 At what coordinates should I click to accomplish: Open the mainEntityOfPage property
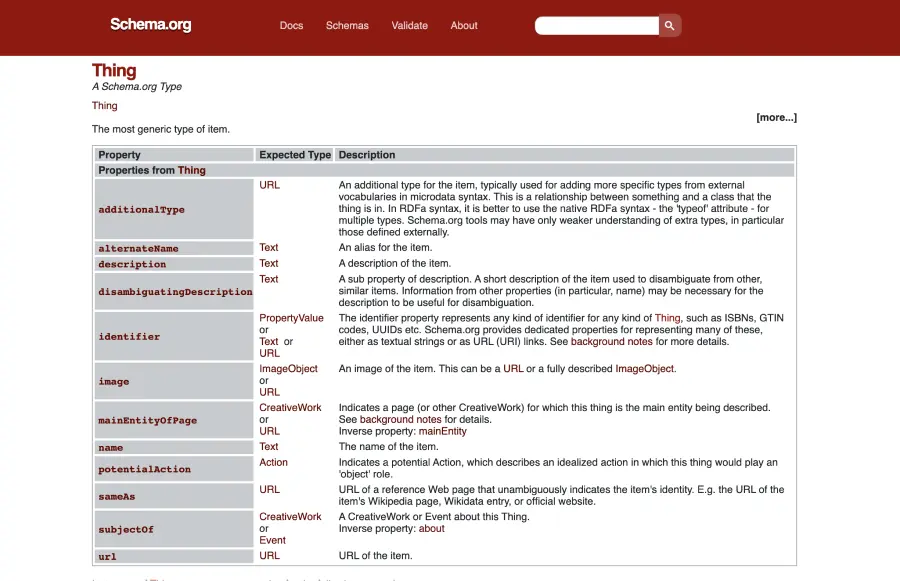148,420
